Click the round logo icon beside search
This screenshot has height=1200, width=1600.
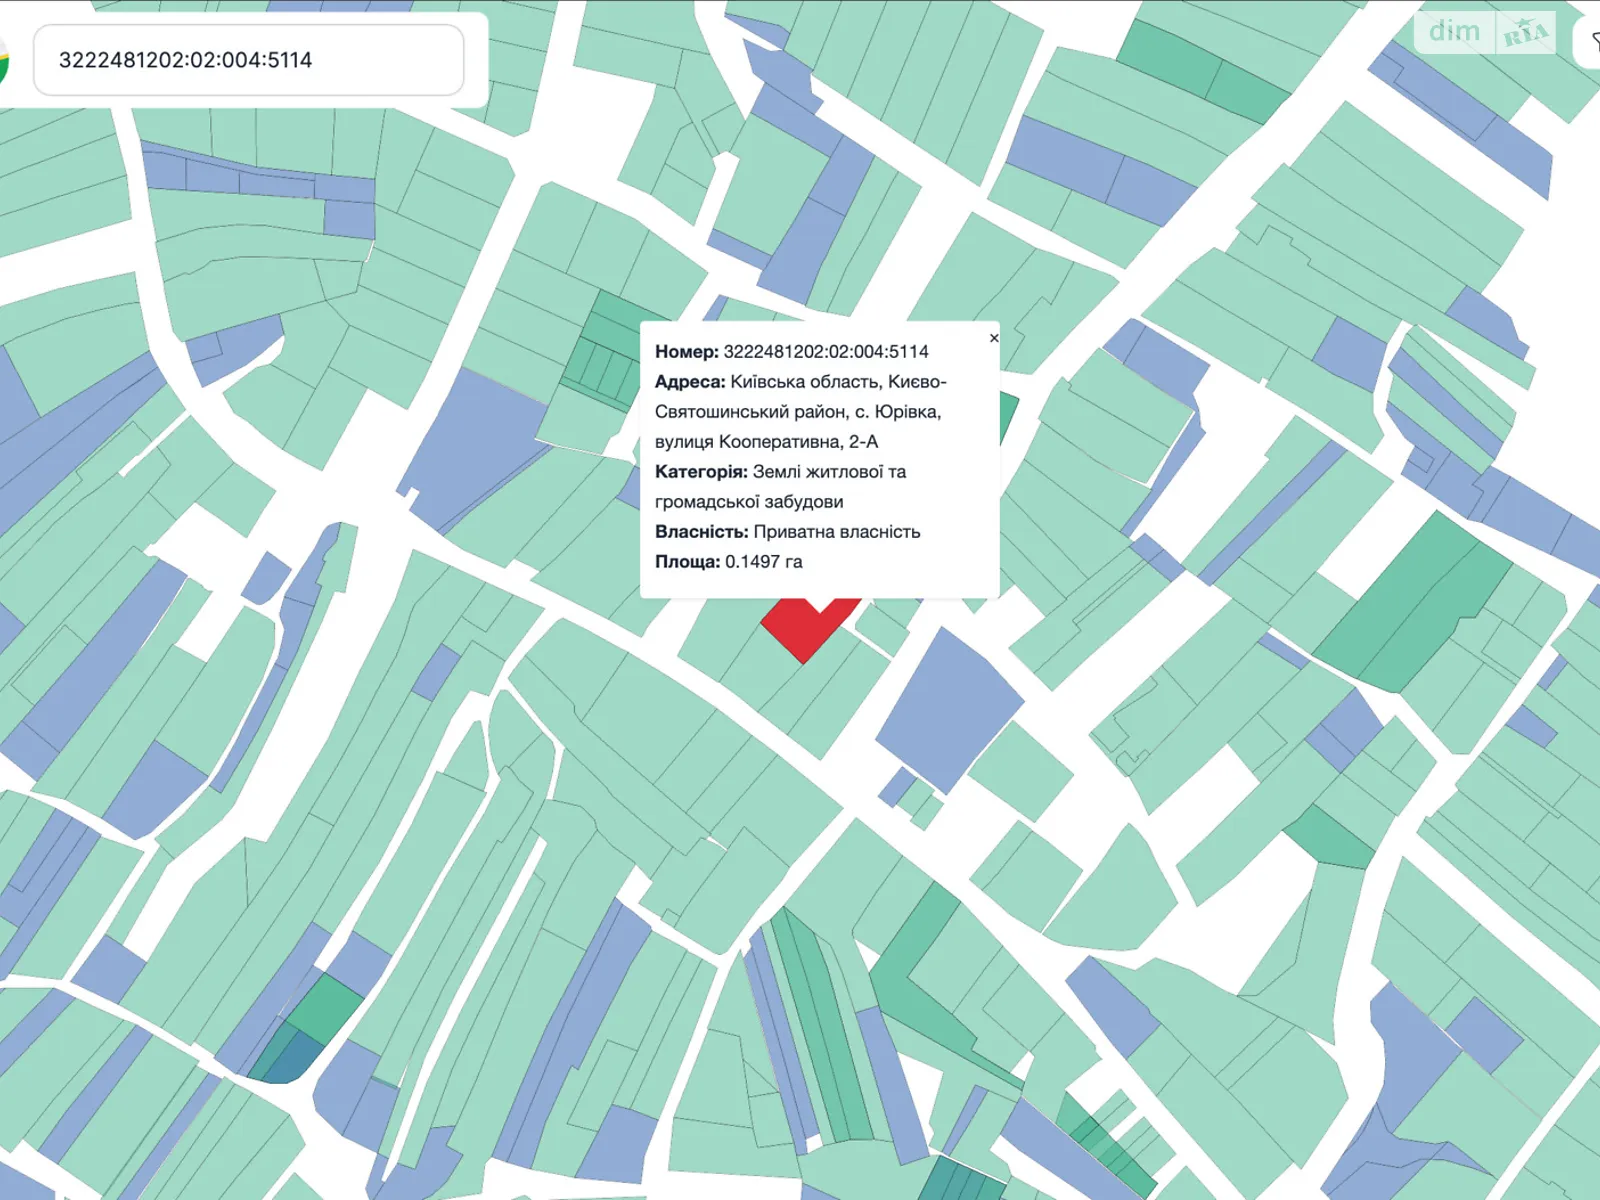3,60
